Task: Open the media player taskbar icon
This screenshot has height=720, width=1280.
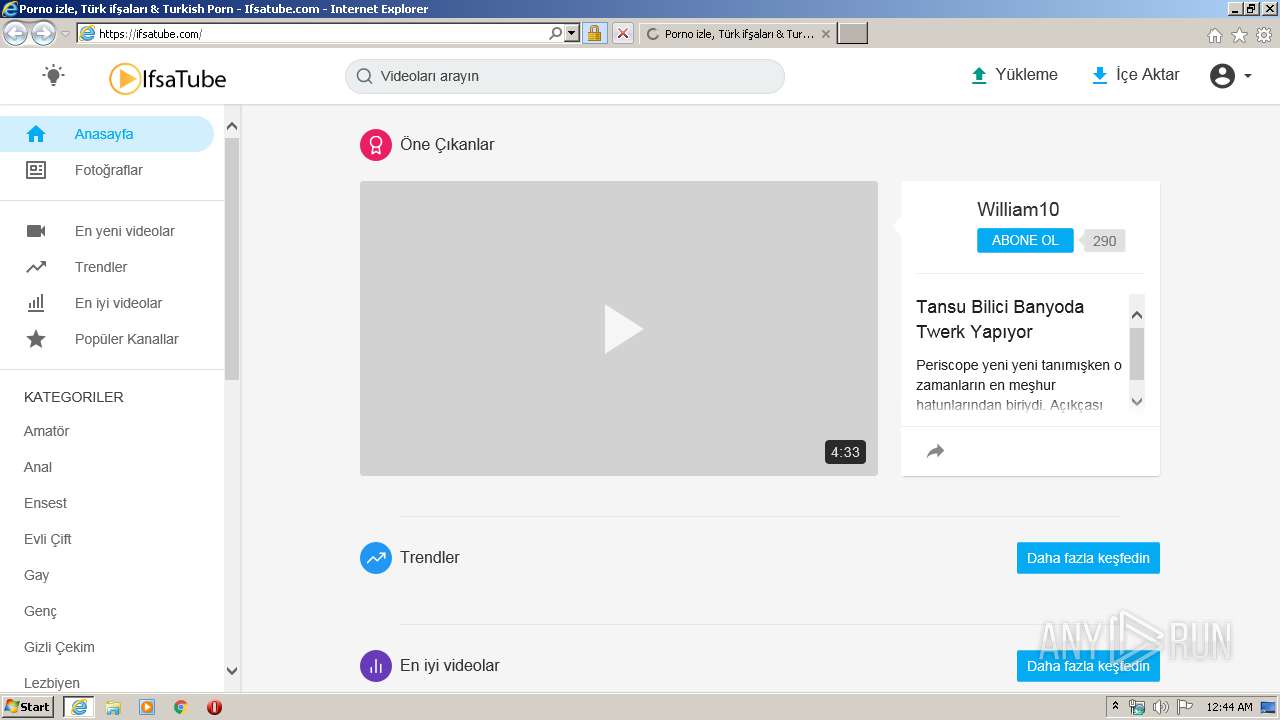Action: click(147, 707)
